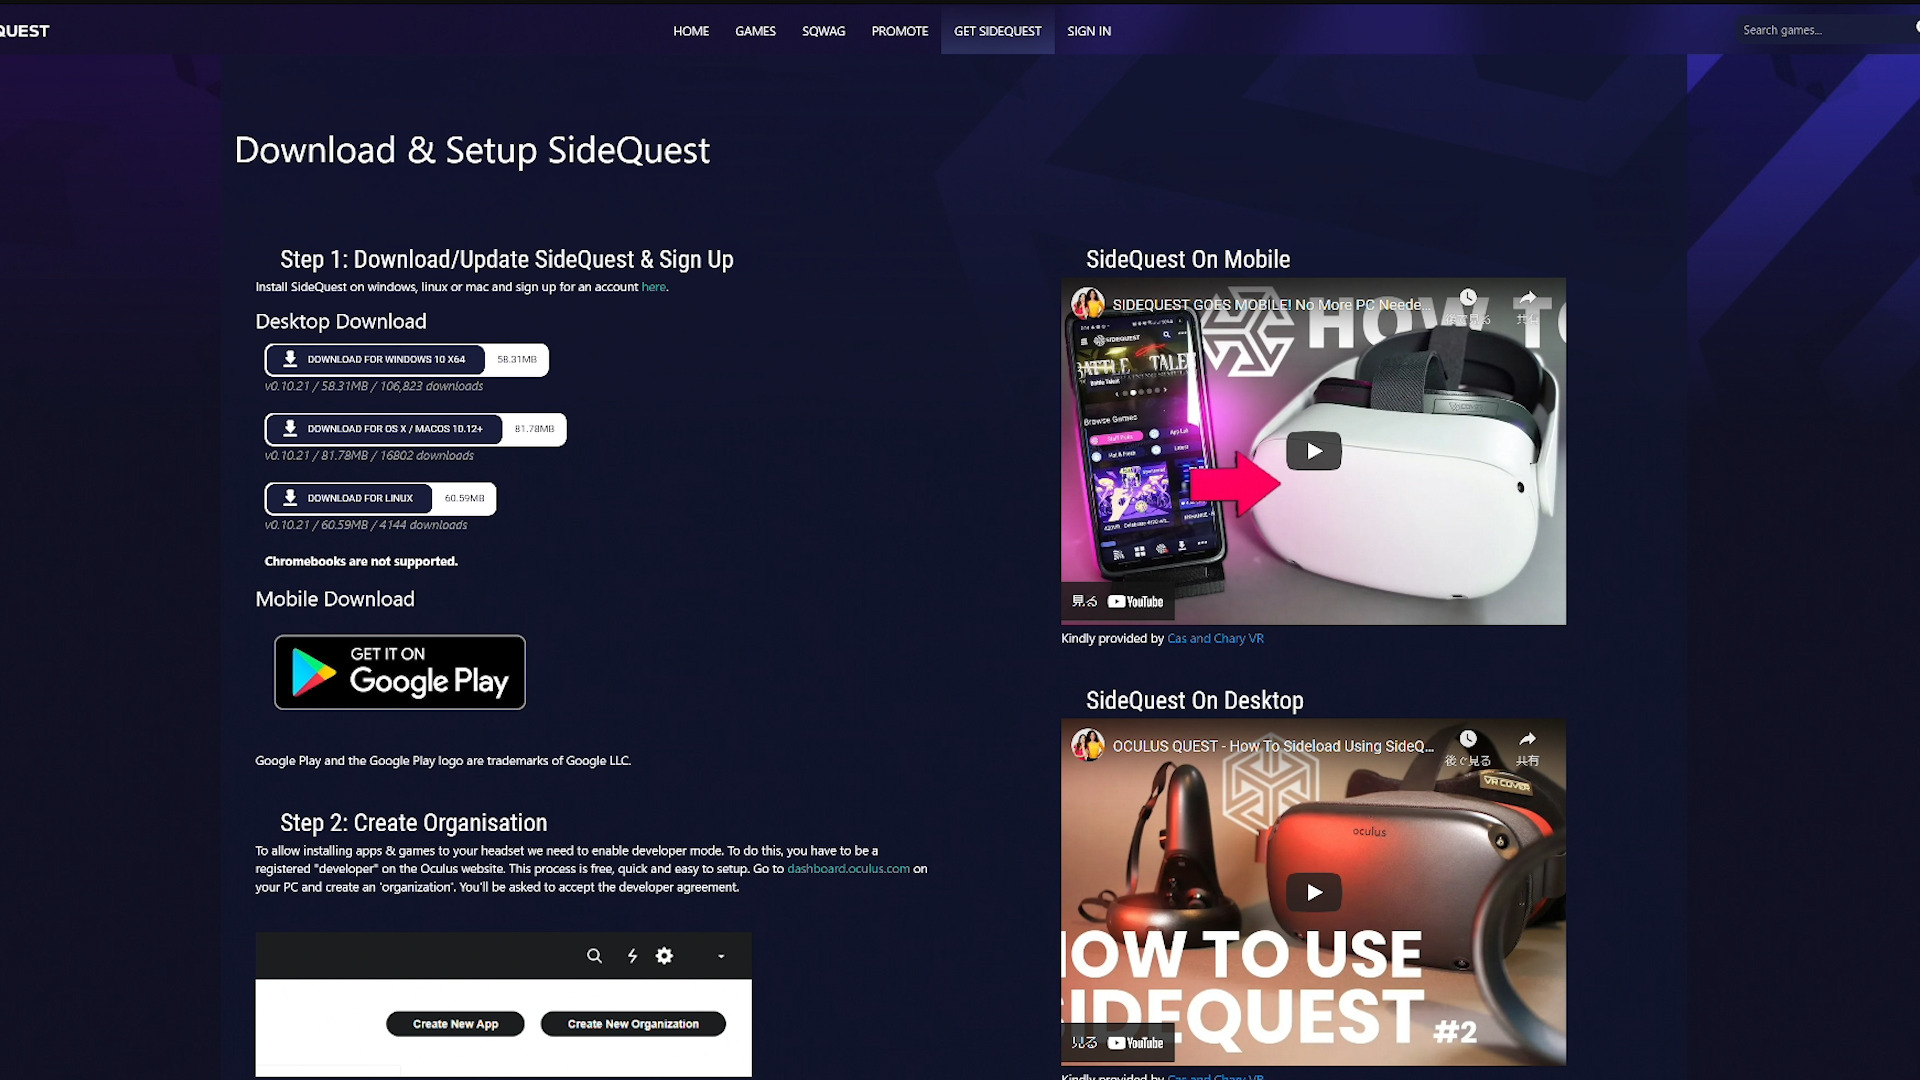Download SideQuest for Linux
1920x1080 pixels.
(x=380, y=498)
